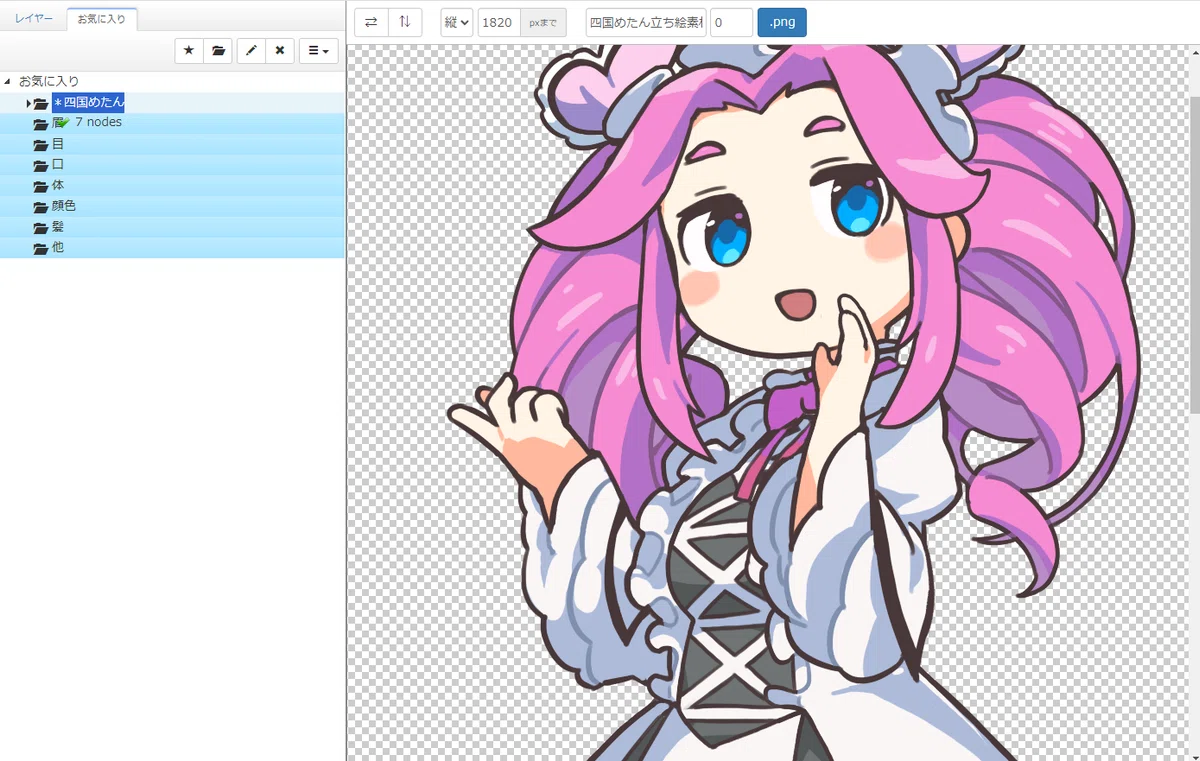Click the 四国めたん立ち絵 filename field
The height and width of the screenshot is (761, 1200).
click(x=646, y=22)
